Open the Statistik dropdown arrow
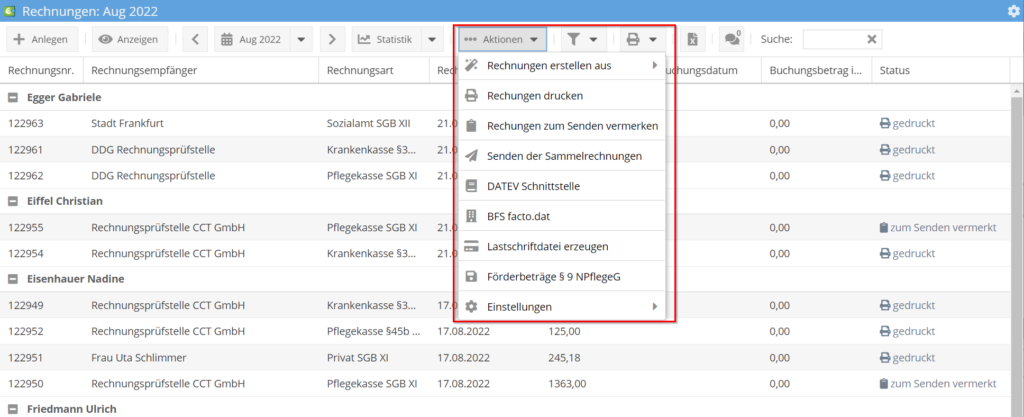Image resolution: width=1024 pixels, height=417 pixels. [x=431, y=39]
